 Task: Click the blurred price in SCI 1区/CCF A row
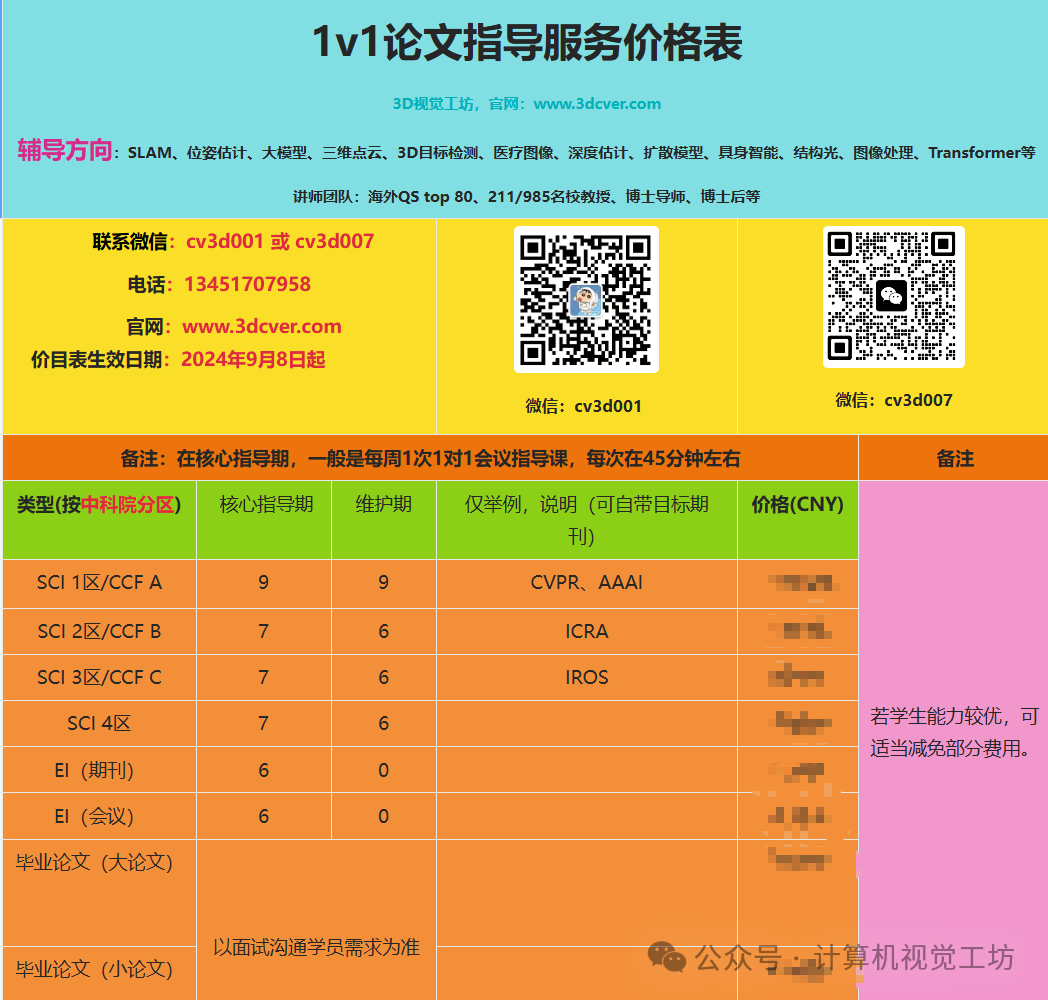coord(801,583)
